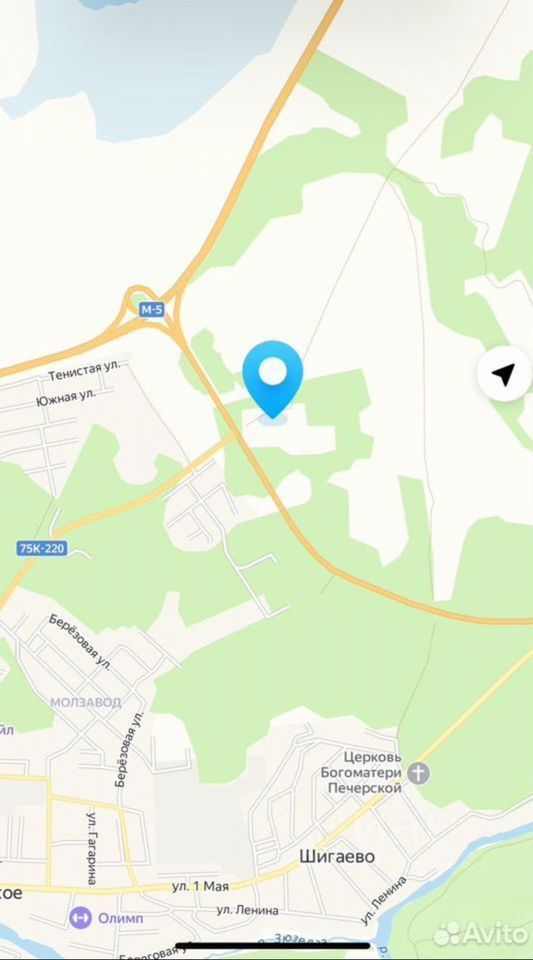Tap the purple Олимп gym icon
This screenshot has height=960, width=533.
pyautogui.click(x=80, y=918)
